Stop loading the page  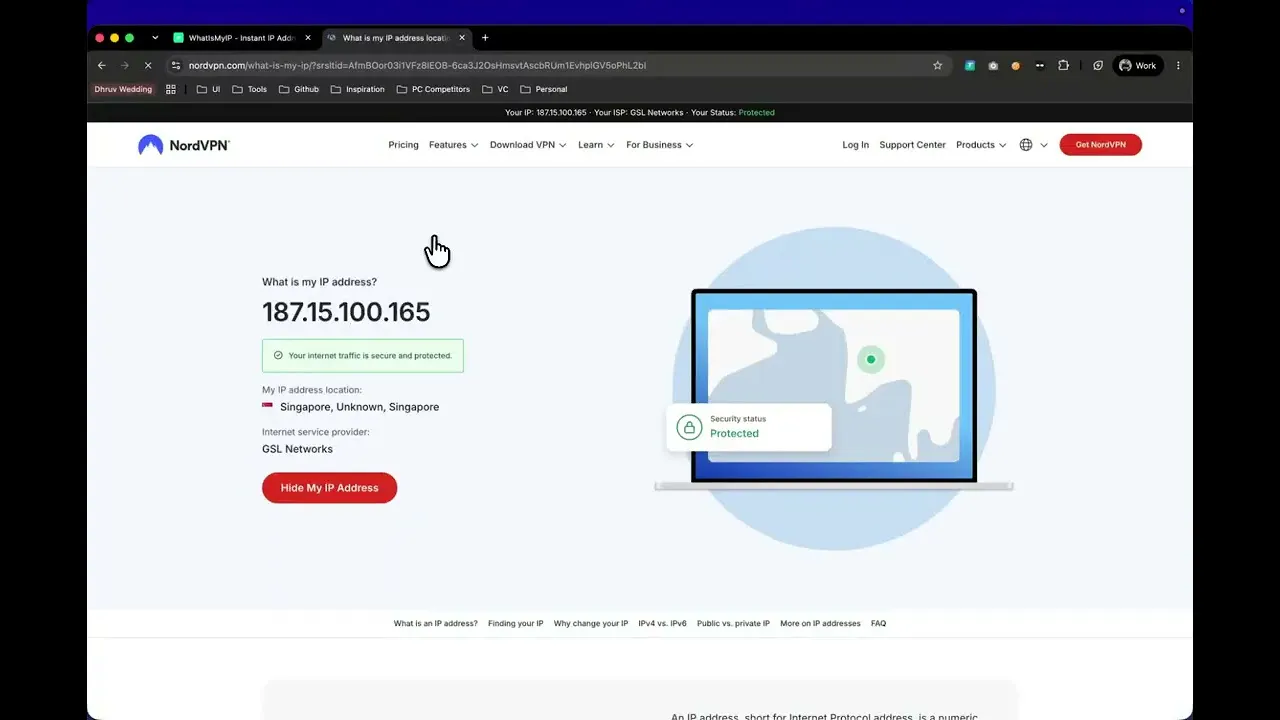147,66
